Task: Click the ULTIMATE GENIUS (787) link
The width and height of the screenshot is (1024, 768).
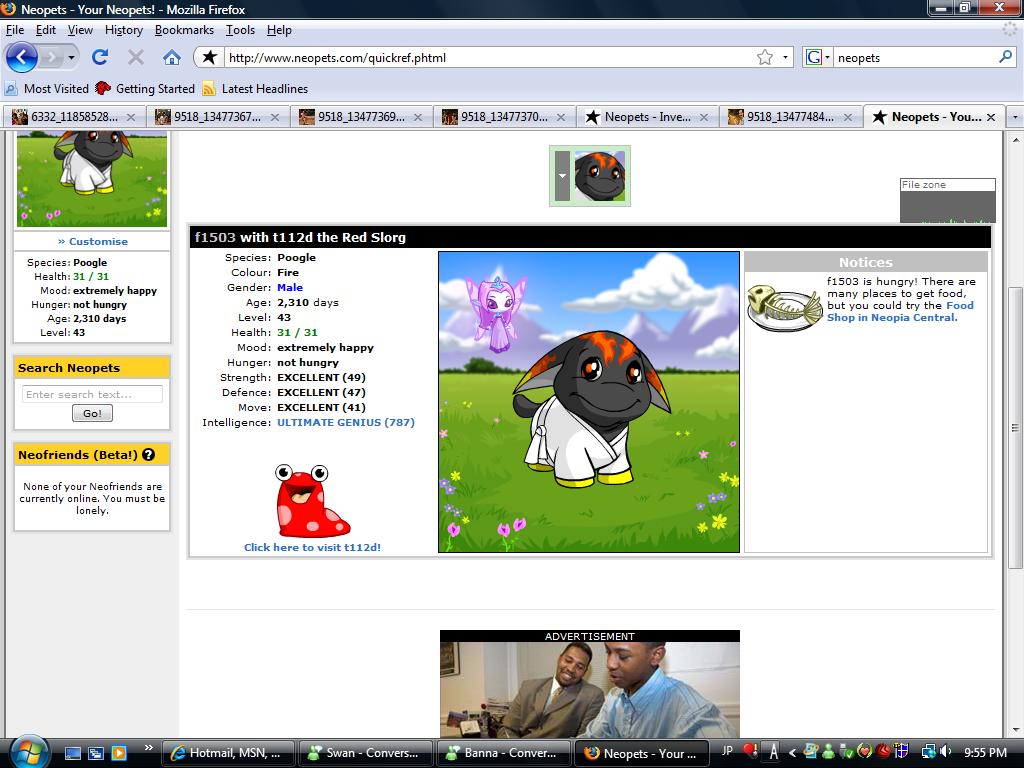Action: (x=346, y=423)
